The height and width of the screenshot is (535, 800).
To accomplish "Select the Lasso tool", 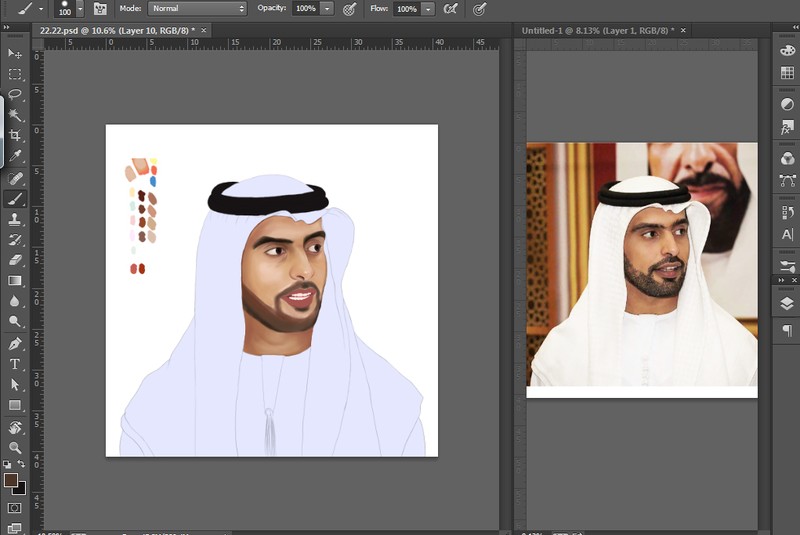I will click(15, 94).
